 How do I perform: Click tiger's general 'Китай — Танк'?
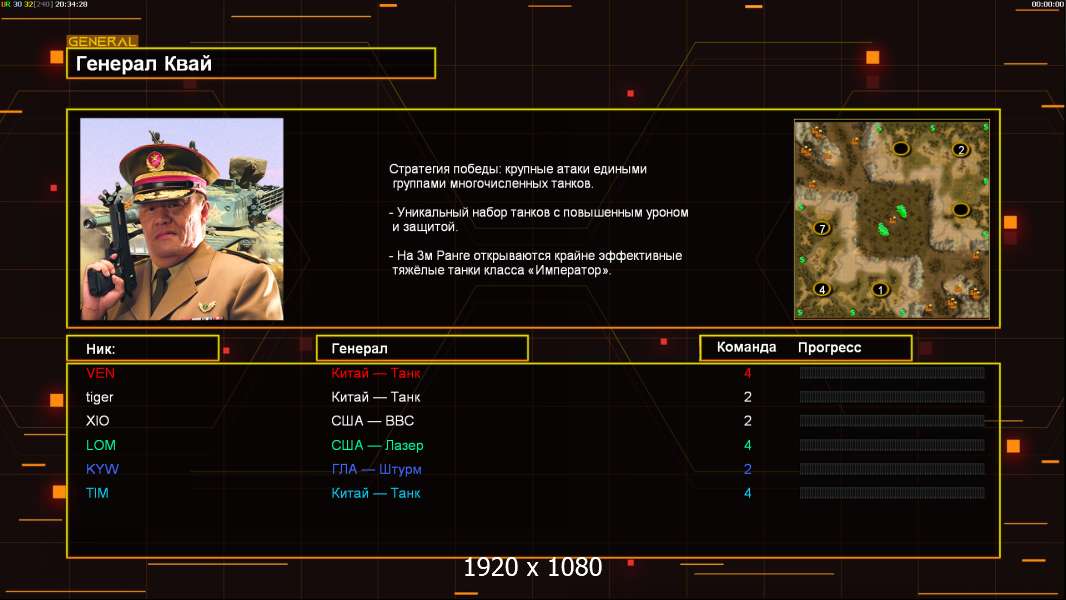(375, 397)
